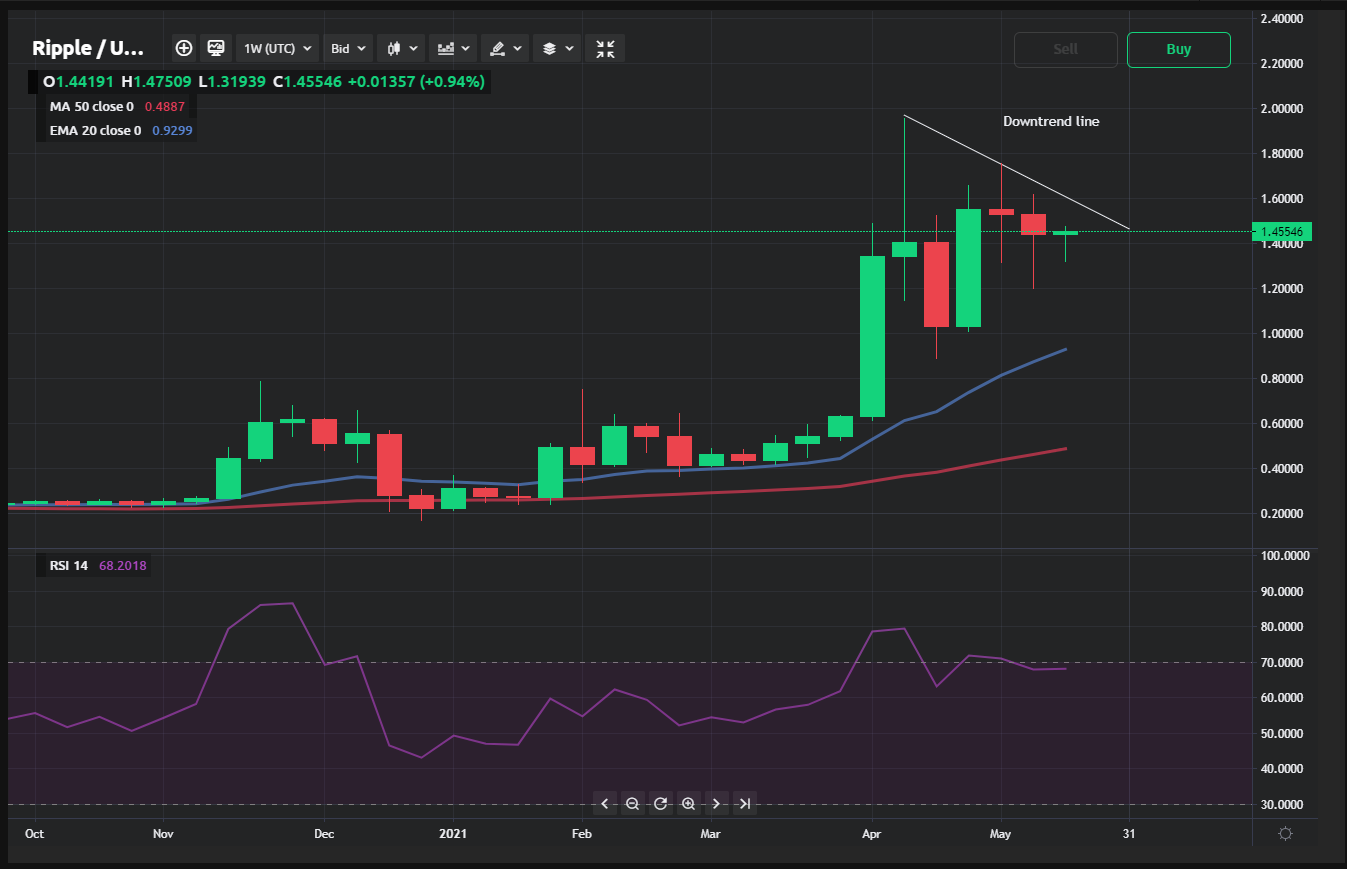
Task: Click the Apr label on time axis
Action: 872,833
